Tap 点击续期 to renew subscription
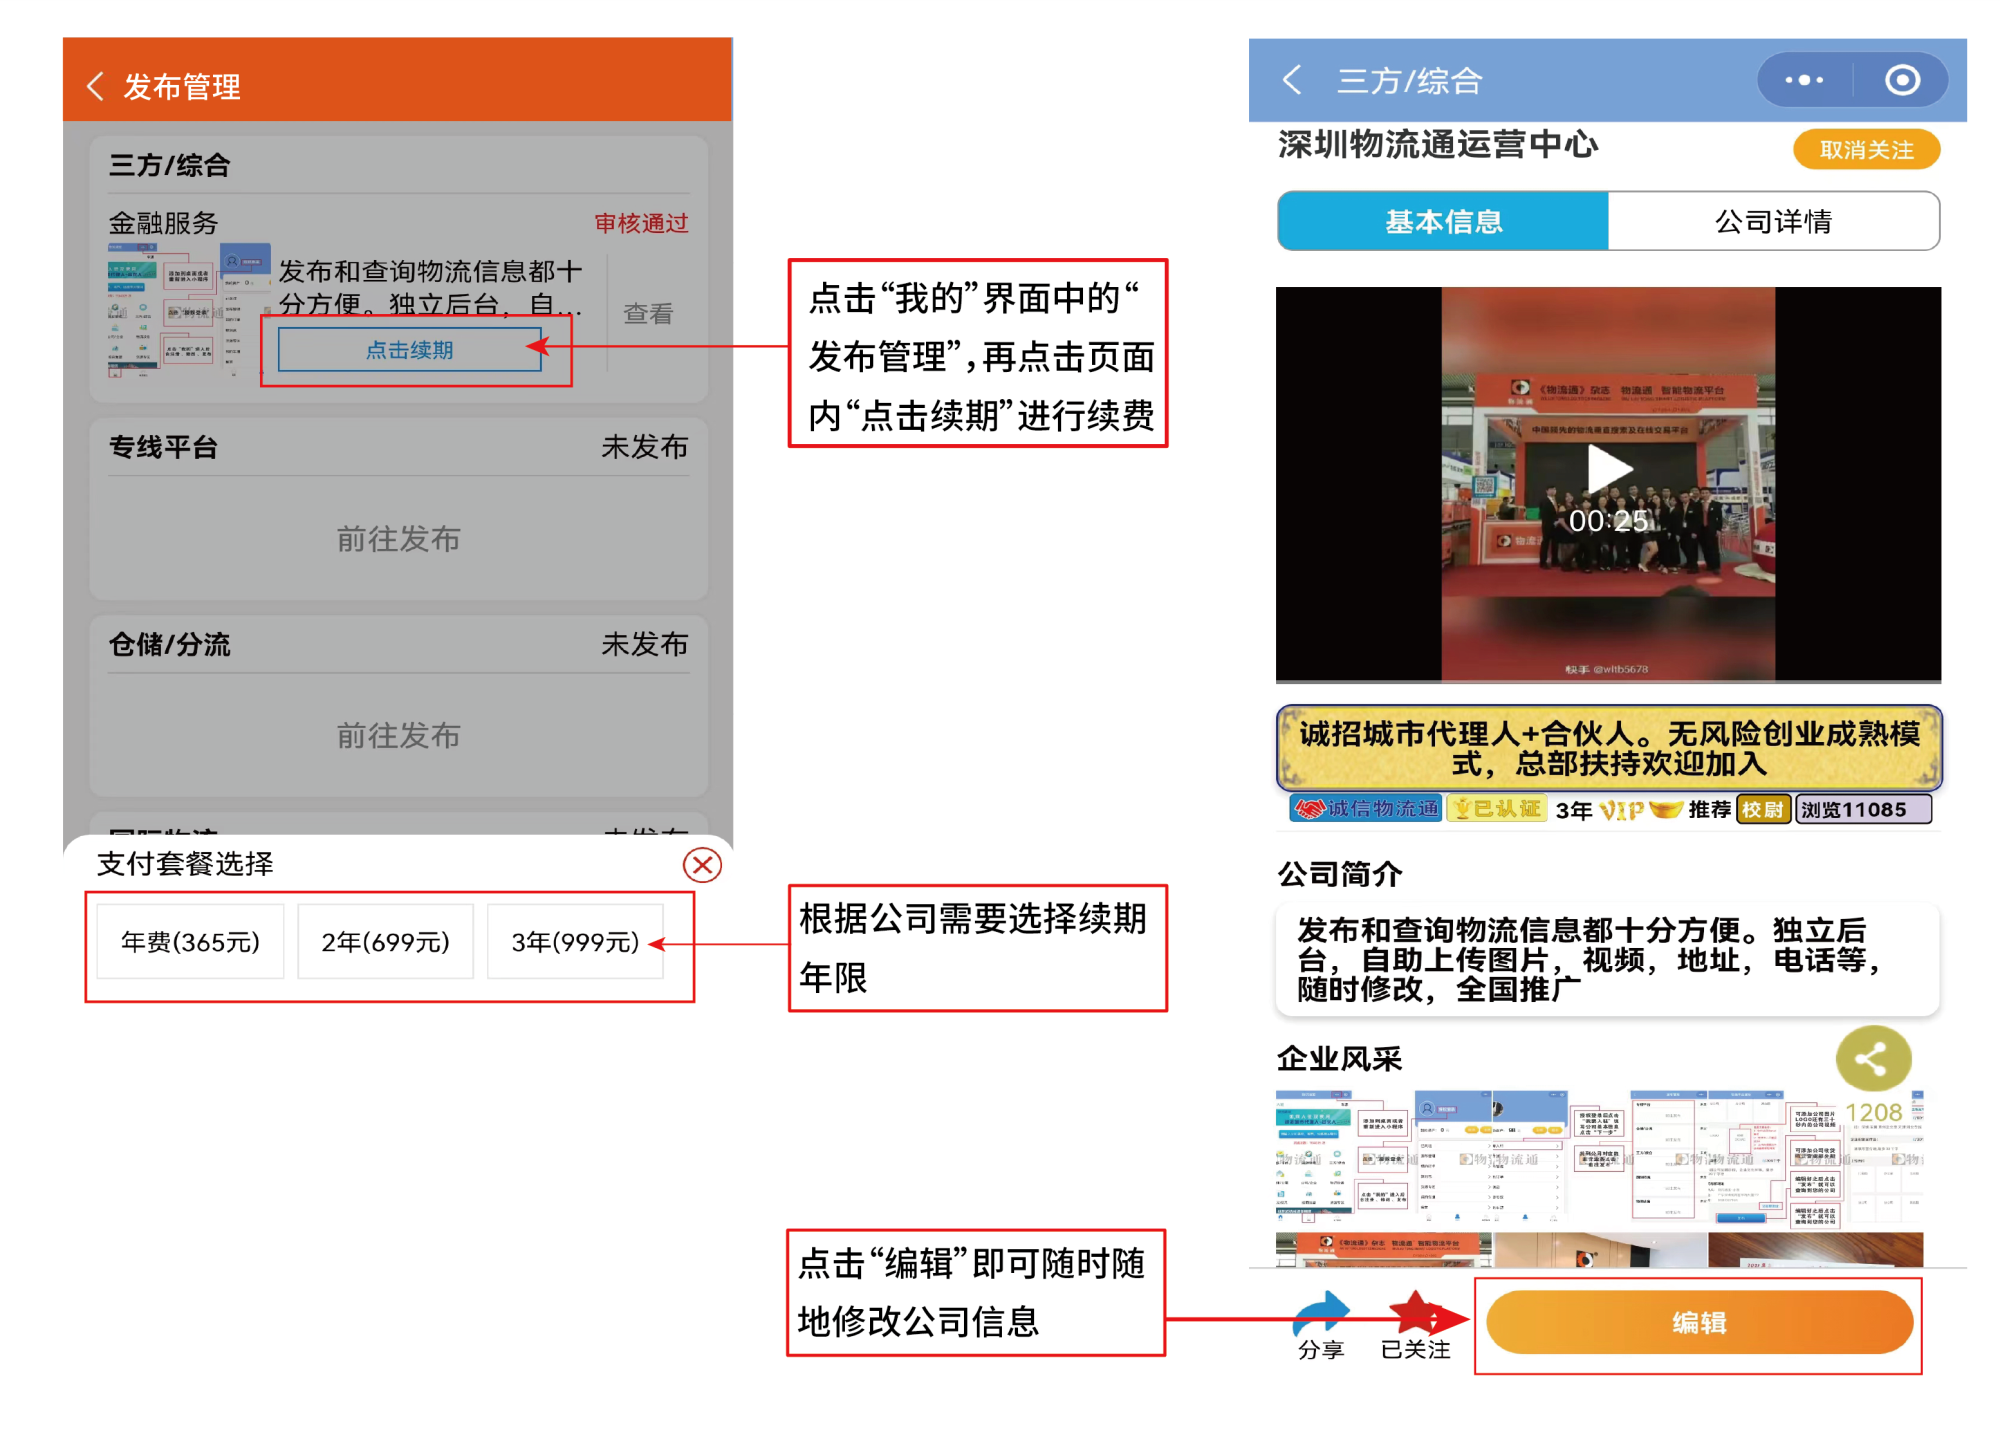The image size is (2000, 1430). coord(408,350)
